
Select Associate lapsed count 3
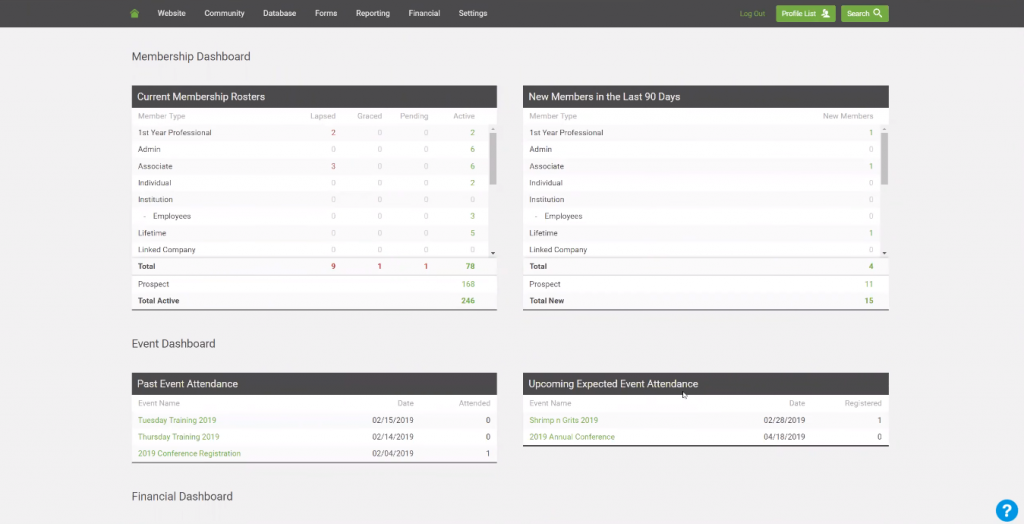coord(333,166)
